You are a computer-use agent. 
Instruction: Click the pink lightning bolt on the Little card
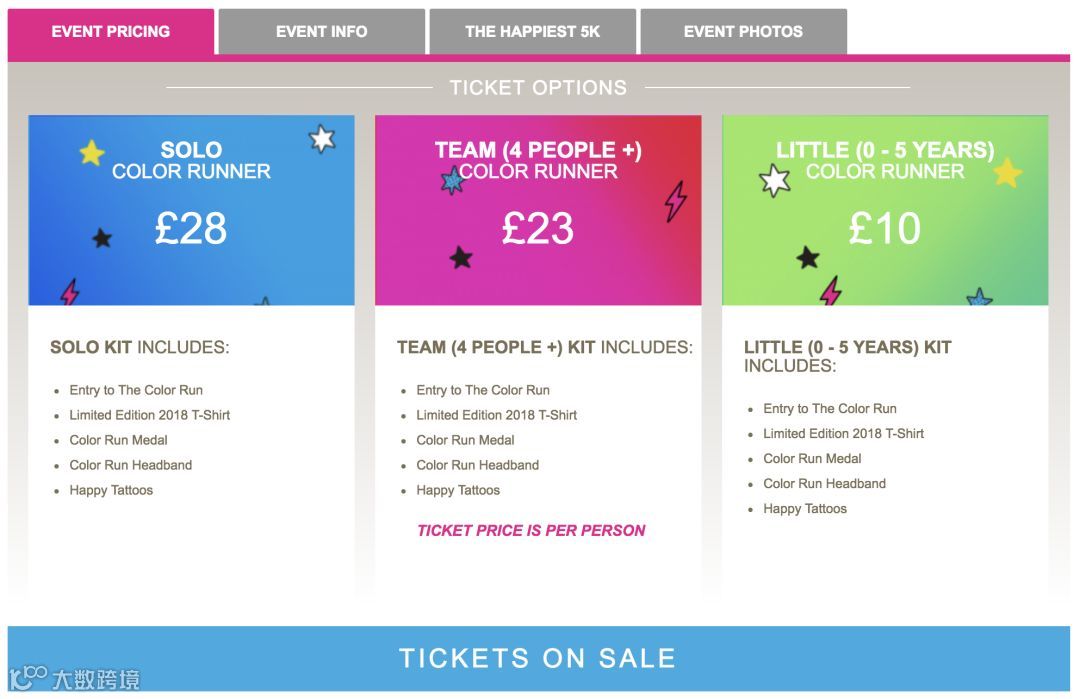pos(830,291)
